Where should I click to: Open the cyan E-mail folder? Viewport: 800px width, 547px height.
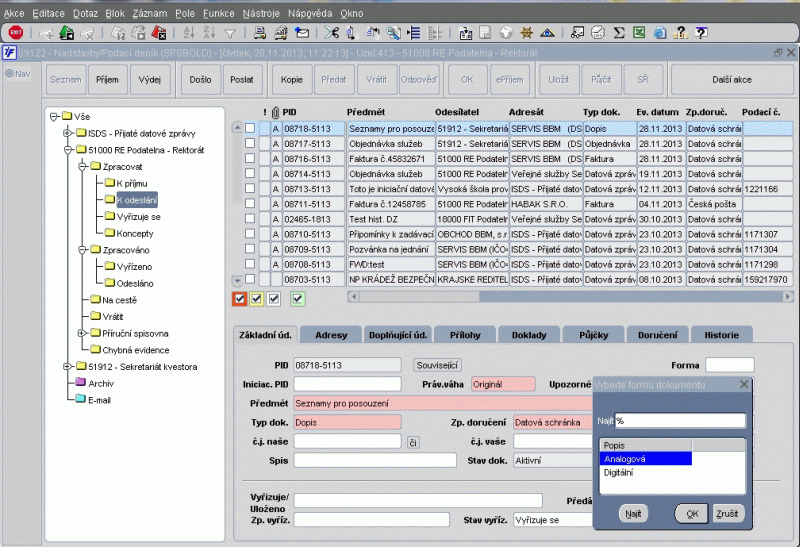pos(101,398)
